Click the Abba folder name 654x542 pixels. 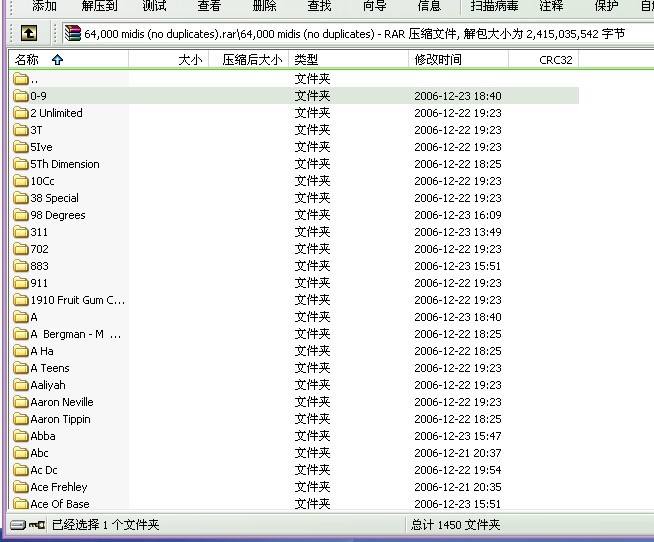[43, 436]
